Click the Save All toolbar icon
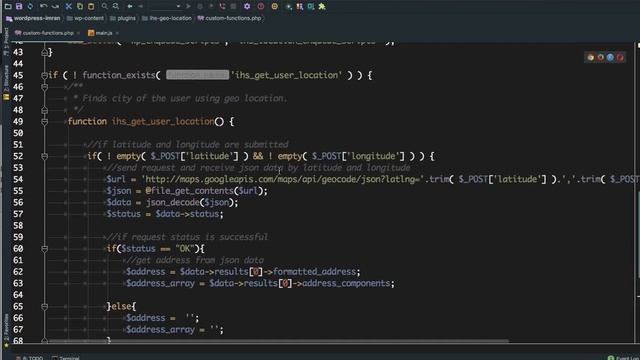This screenshot has width=640, height=360. coord(19,6)
